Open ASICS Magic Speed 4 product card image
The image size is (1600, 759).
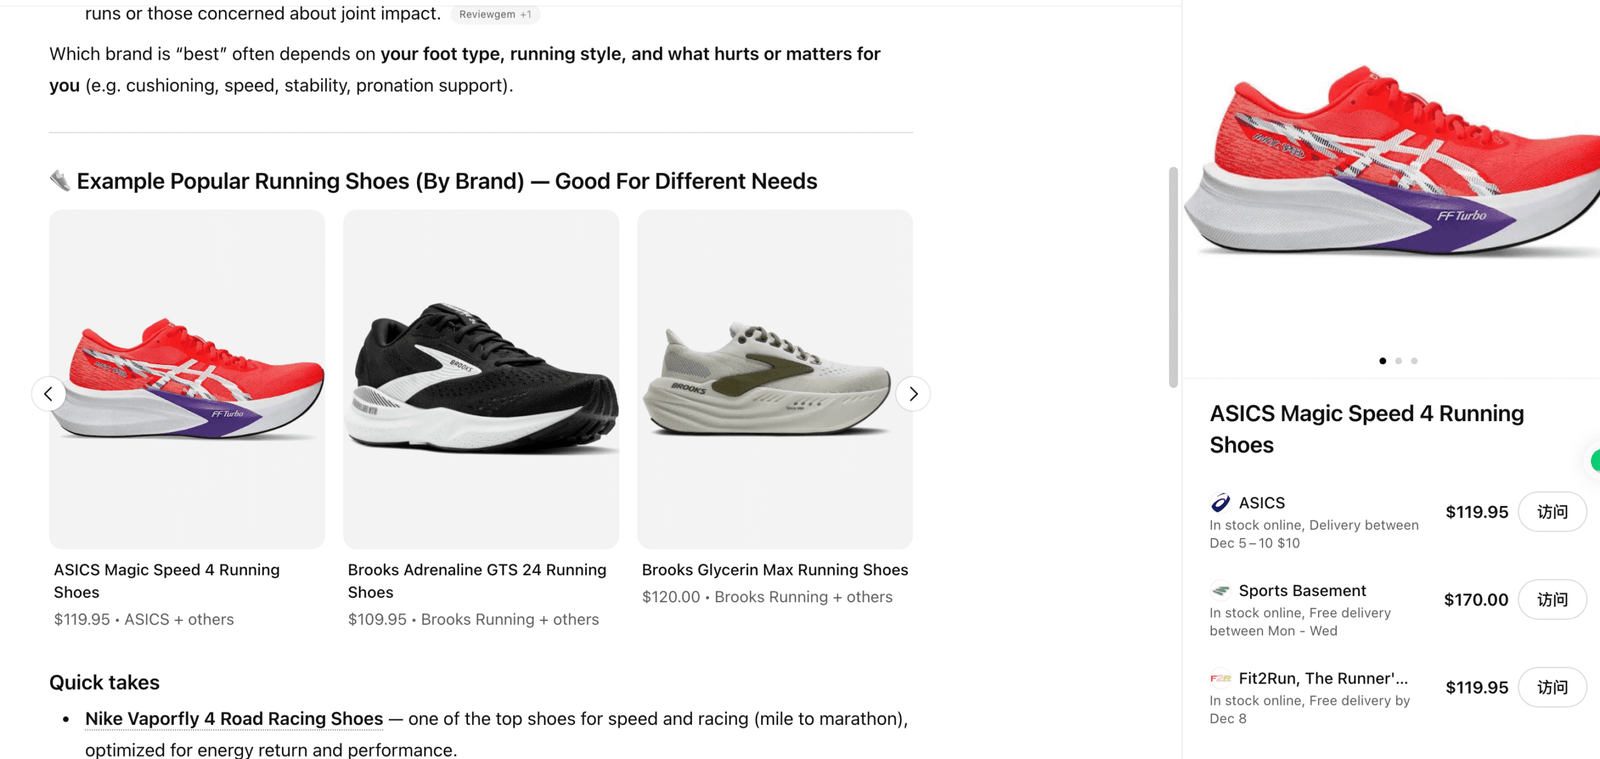[x=187, y=379]
